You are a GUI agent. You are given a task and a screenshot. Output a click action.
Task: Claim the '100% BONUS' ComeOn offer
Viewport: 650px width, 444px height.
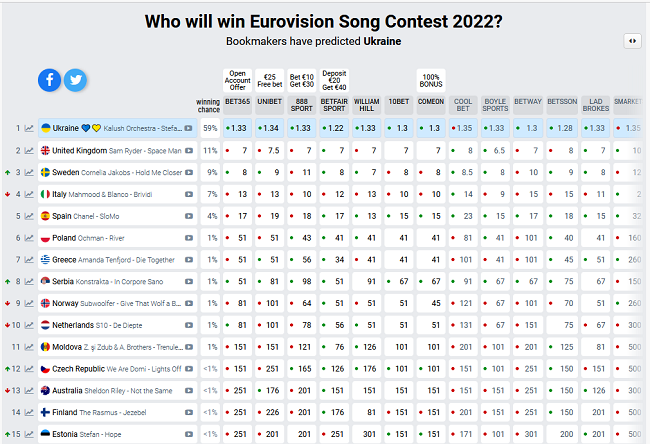click(432, 79)
